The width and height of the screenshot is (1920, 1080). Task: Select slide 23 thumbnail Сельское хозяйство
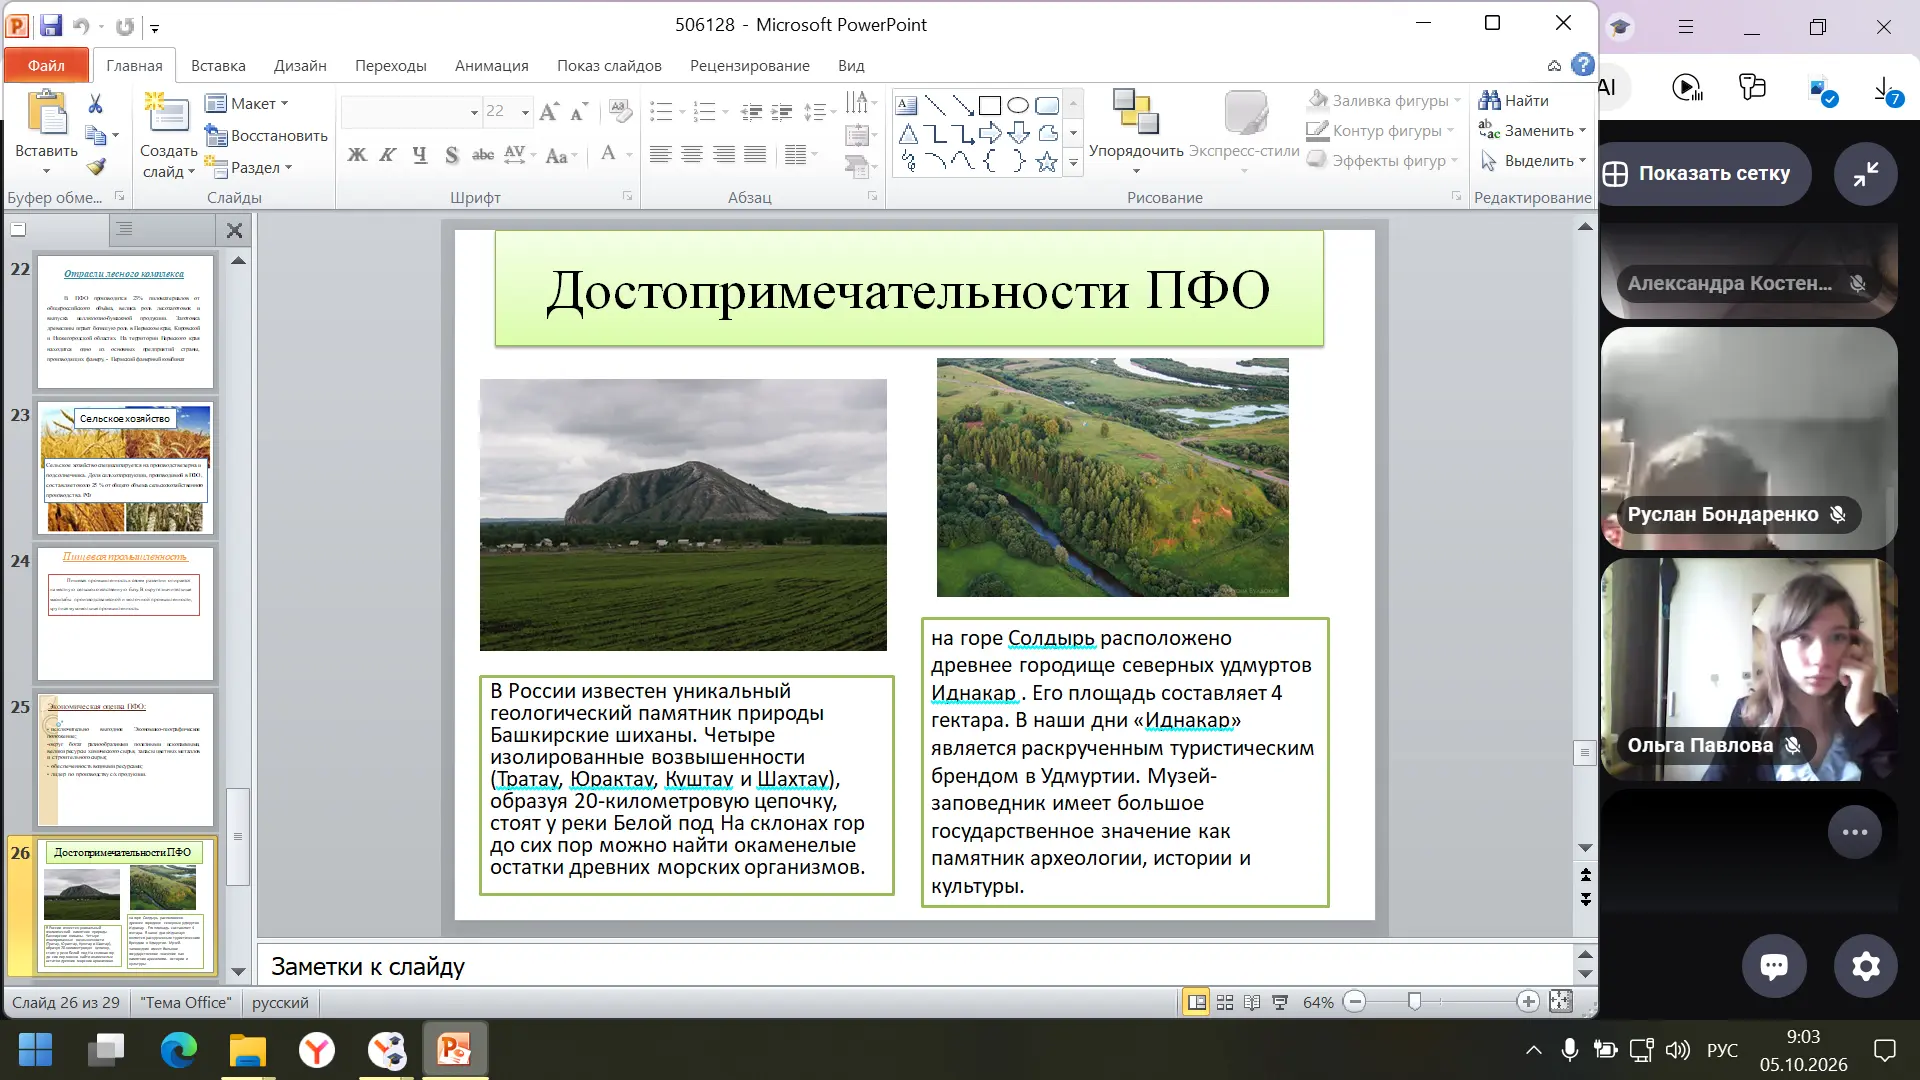pyautogui.click(x=125, y=468)
